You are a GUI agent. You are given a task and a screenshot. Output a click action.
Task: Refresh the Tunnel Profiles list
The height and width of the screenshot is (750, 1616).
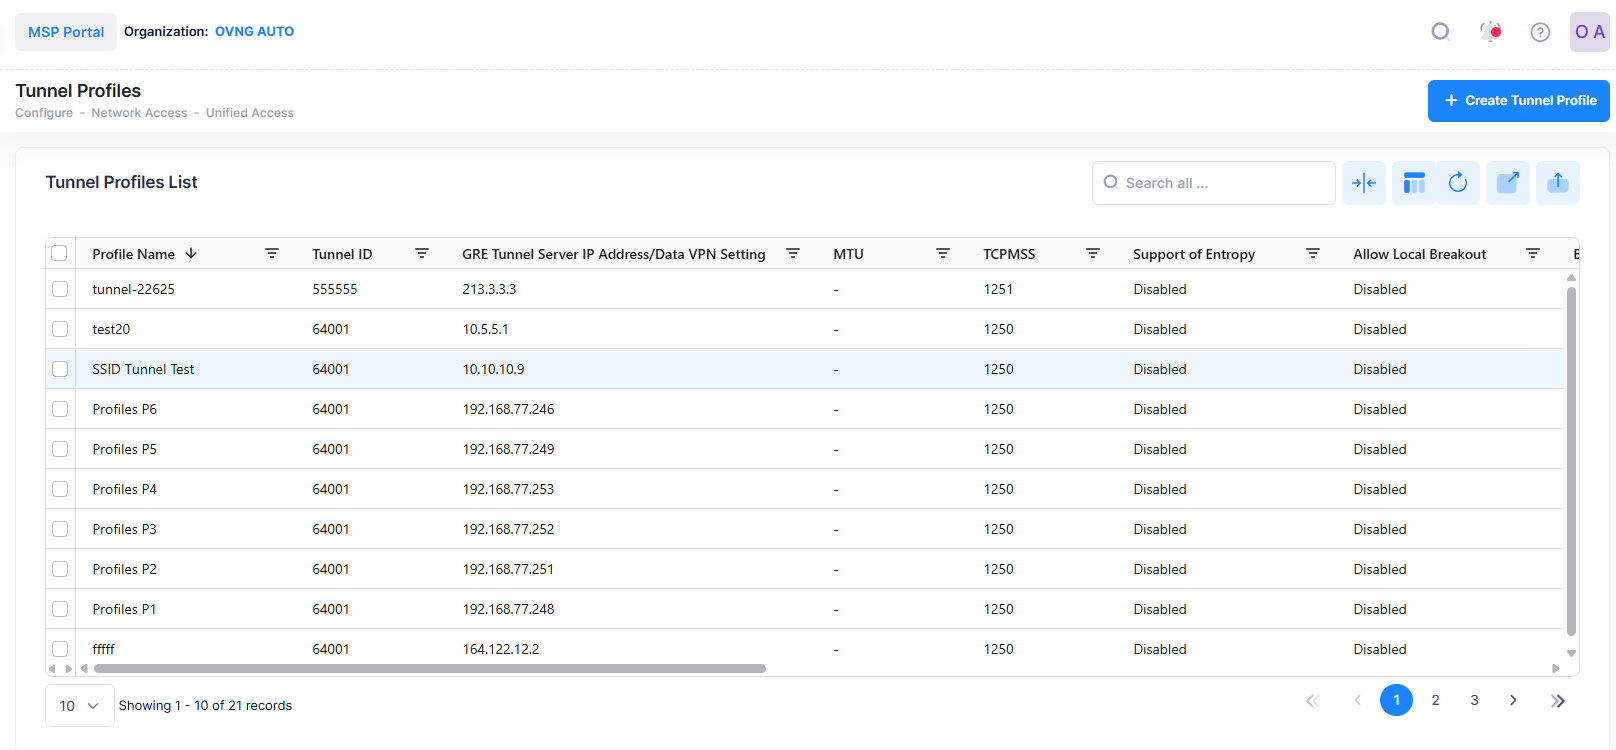tap(1458, 183)
